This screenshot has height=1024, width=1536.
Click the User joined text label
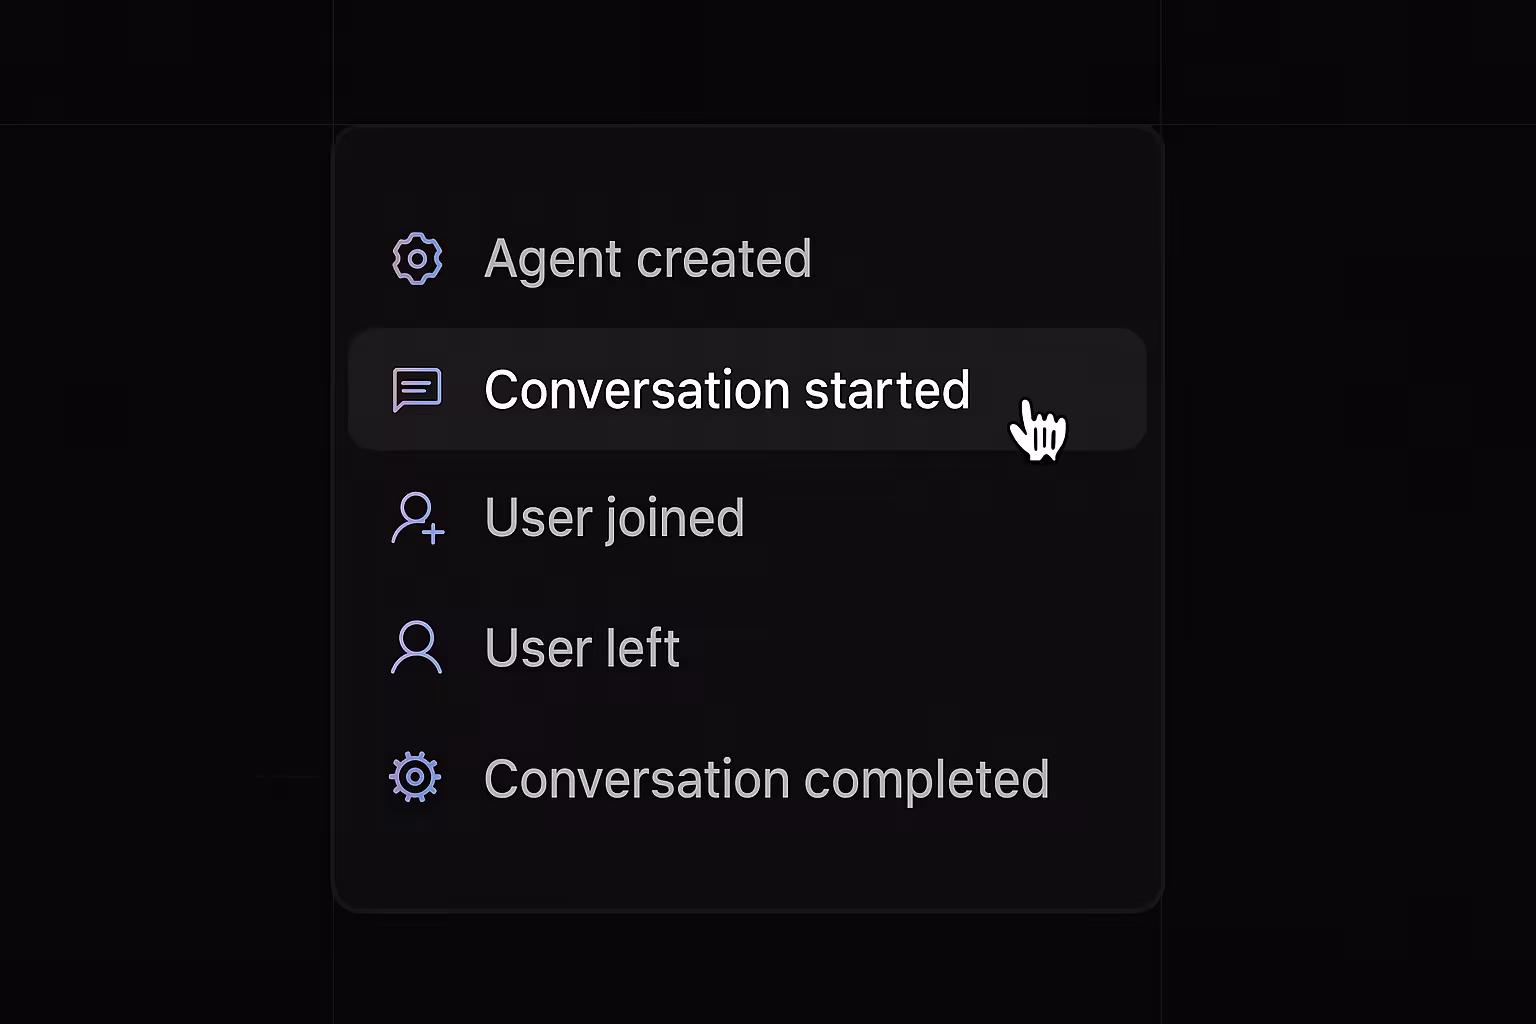[x=614, y=519]
